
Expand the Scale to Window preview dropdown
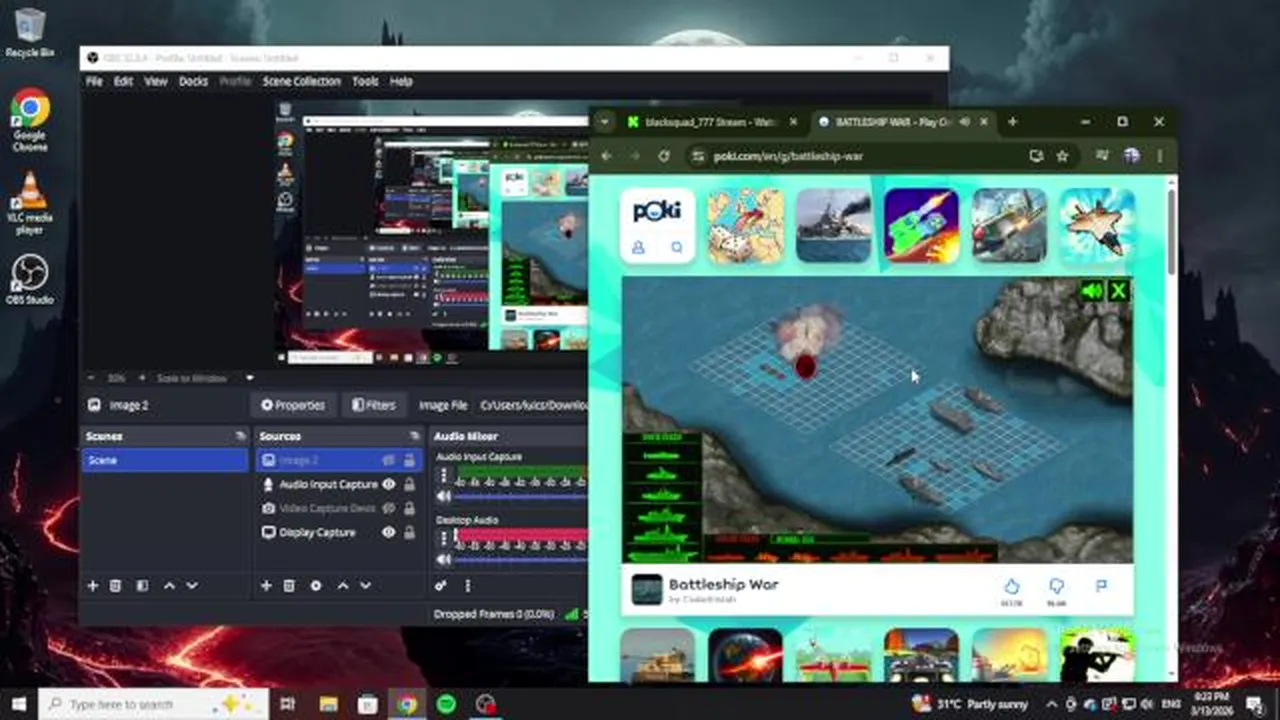click(x=250, y=378)
